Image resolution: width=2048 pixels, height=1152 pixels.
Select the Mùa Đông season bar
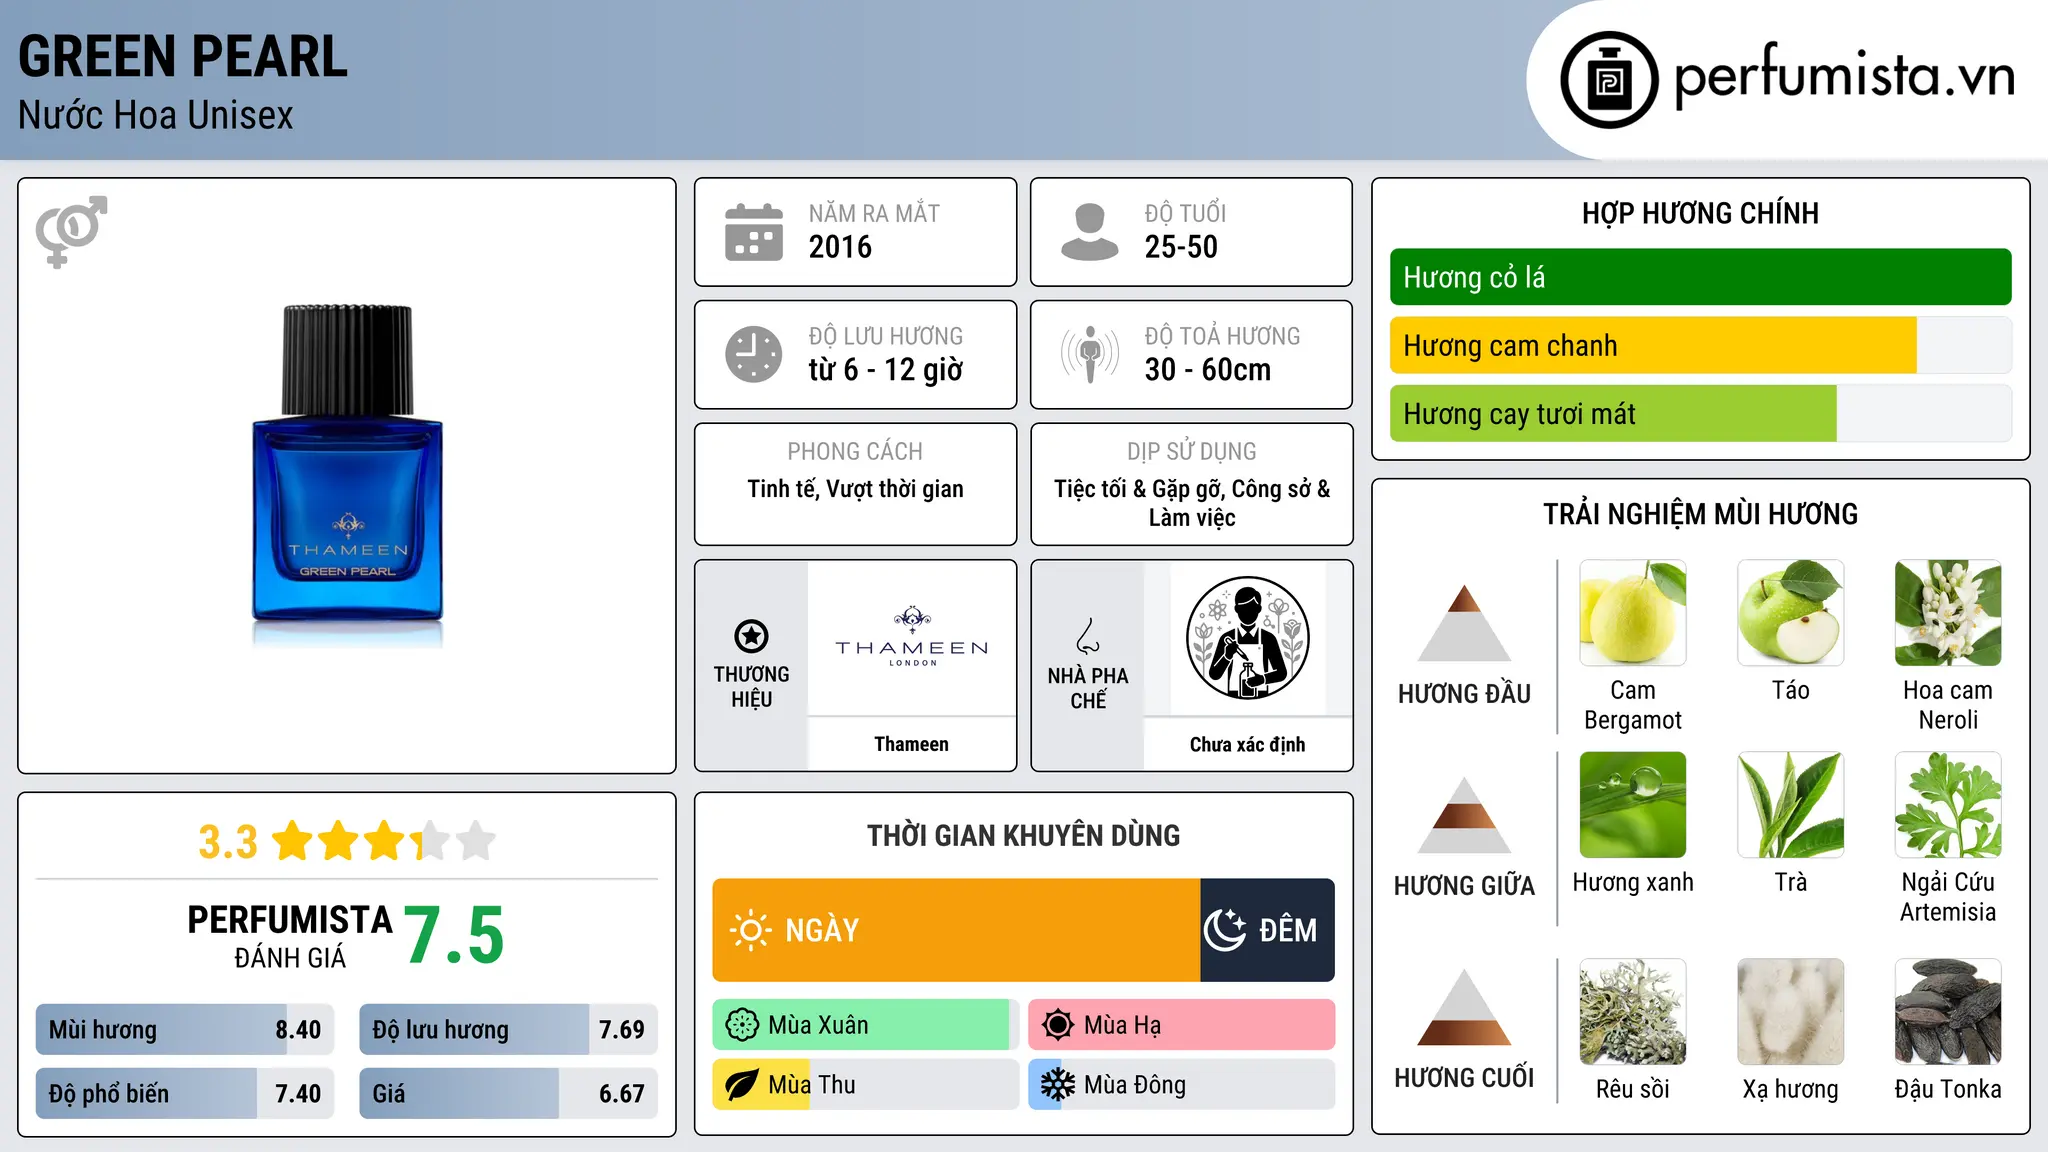coord(1181,1085)
